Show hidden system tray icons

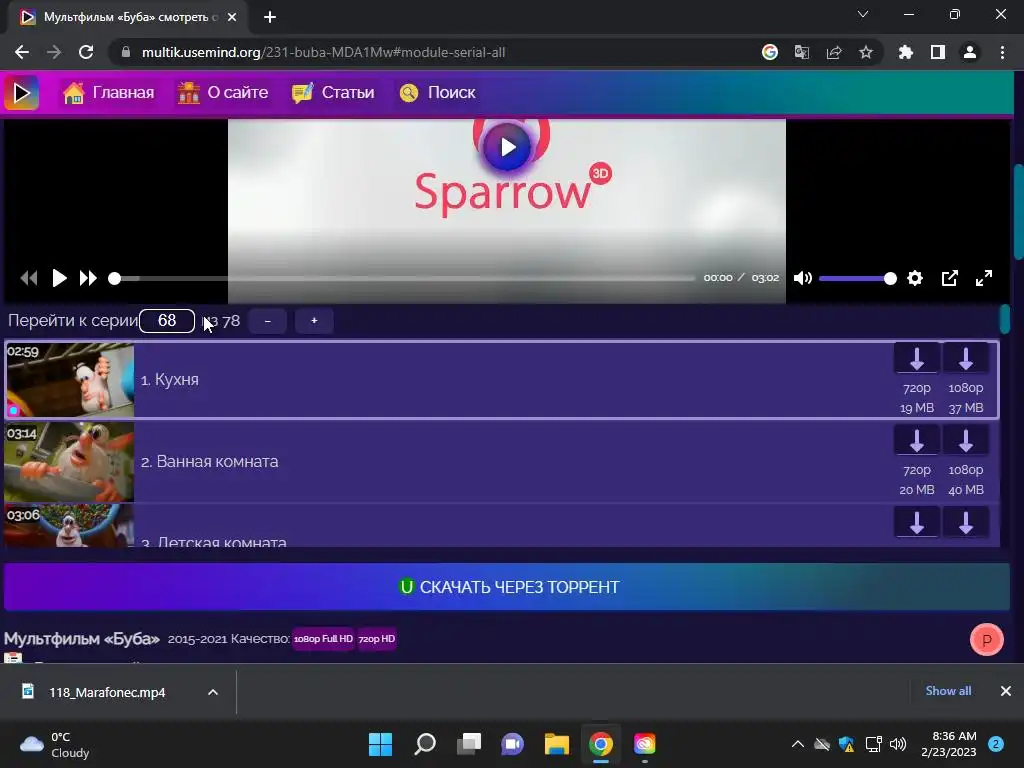pos(798,744)
